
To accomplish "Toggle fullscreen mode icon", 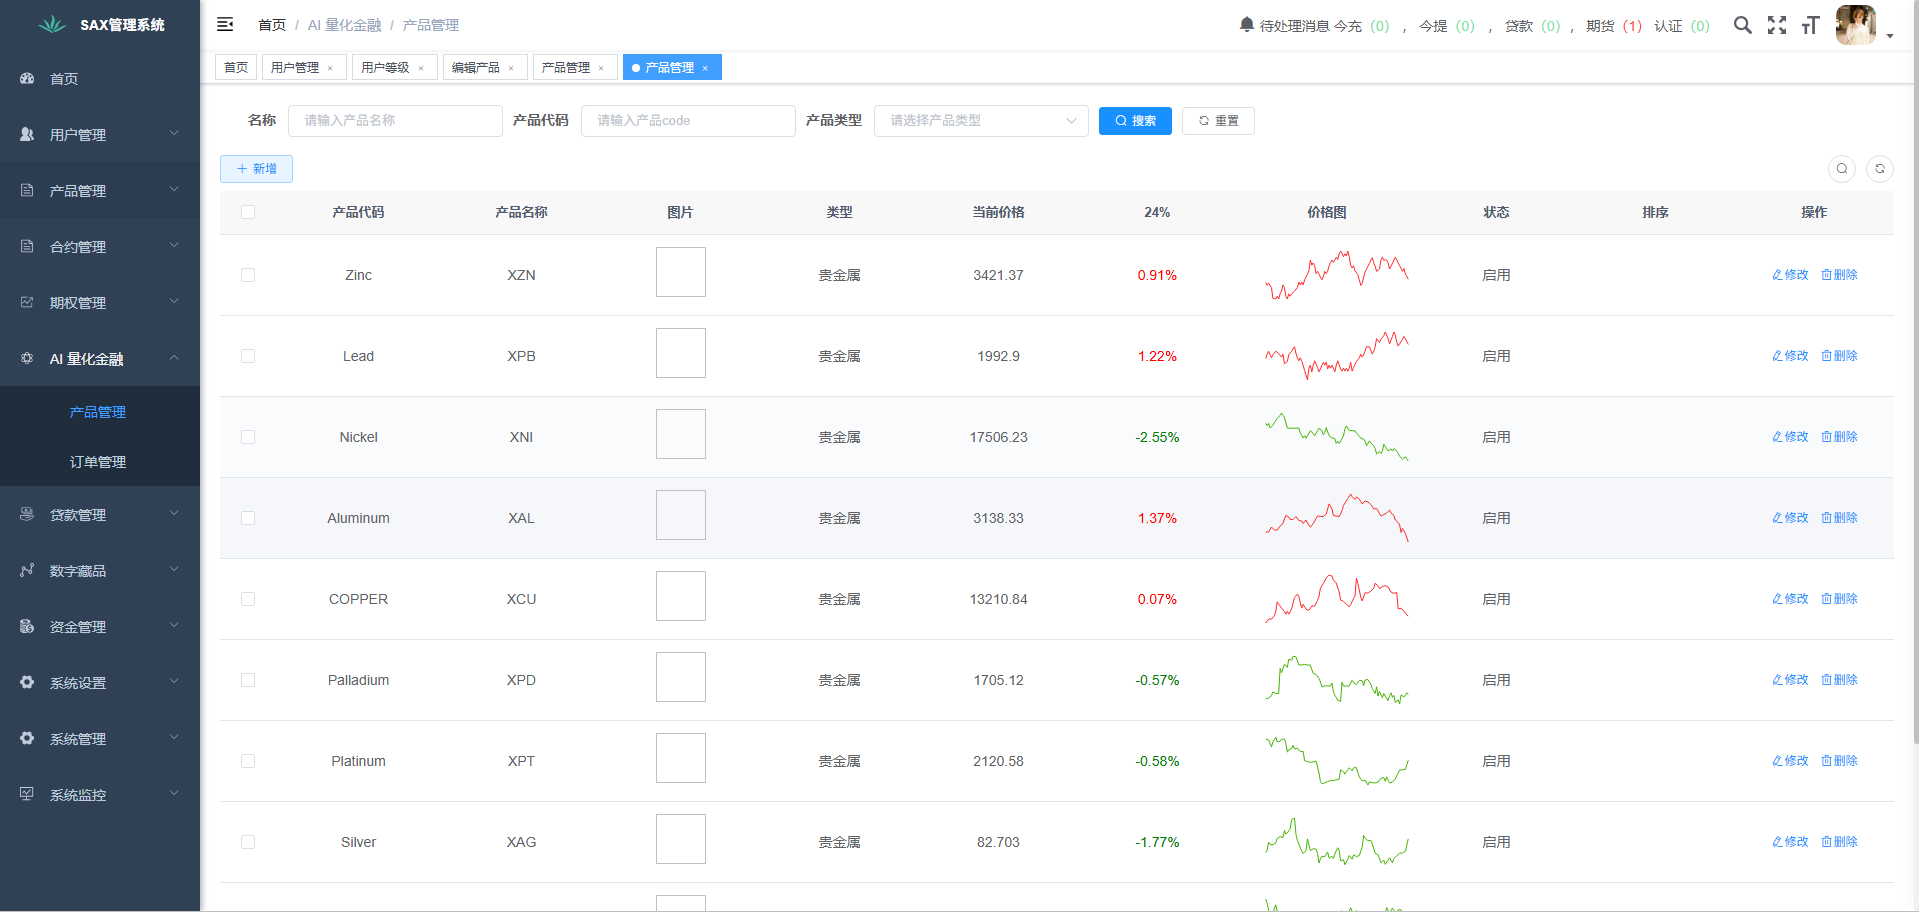I will click(x=1776, y=25).
